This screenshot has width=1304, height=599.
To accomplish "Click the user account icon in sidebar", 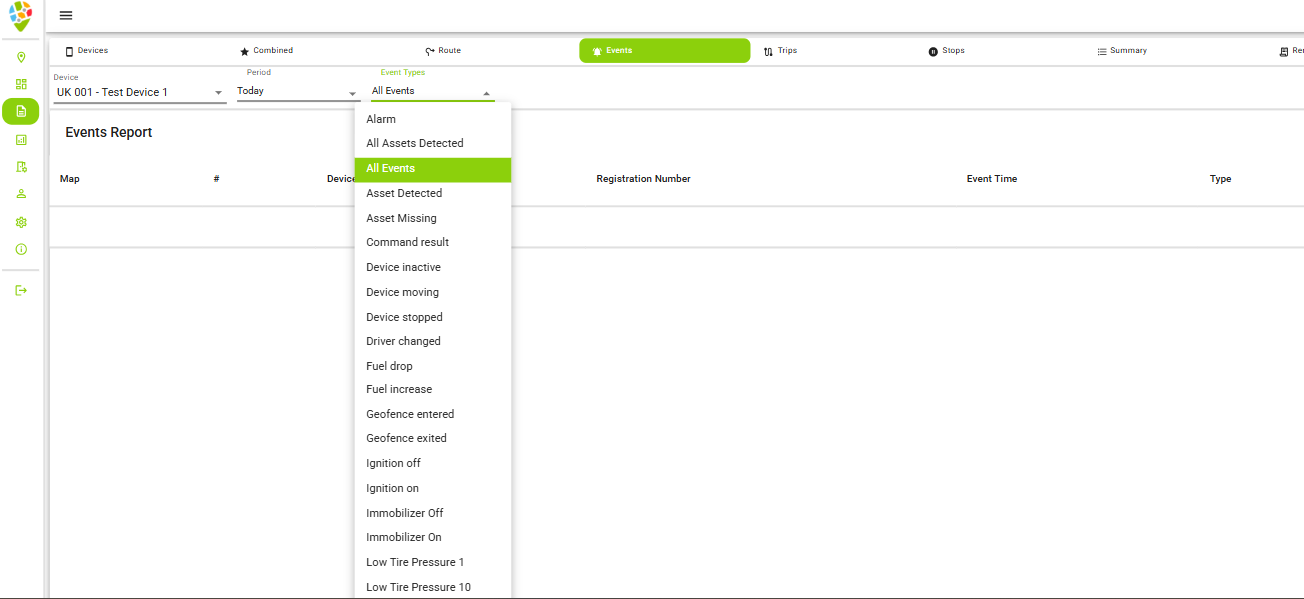I will [x=21, y=194].
